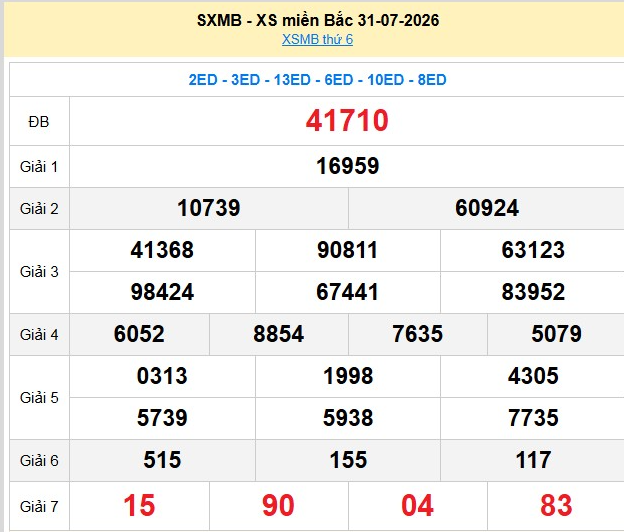
Task: Select the number 41368
Action: 162,250
